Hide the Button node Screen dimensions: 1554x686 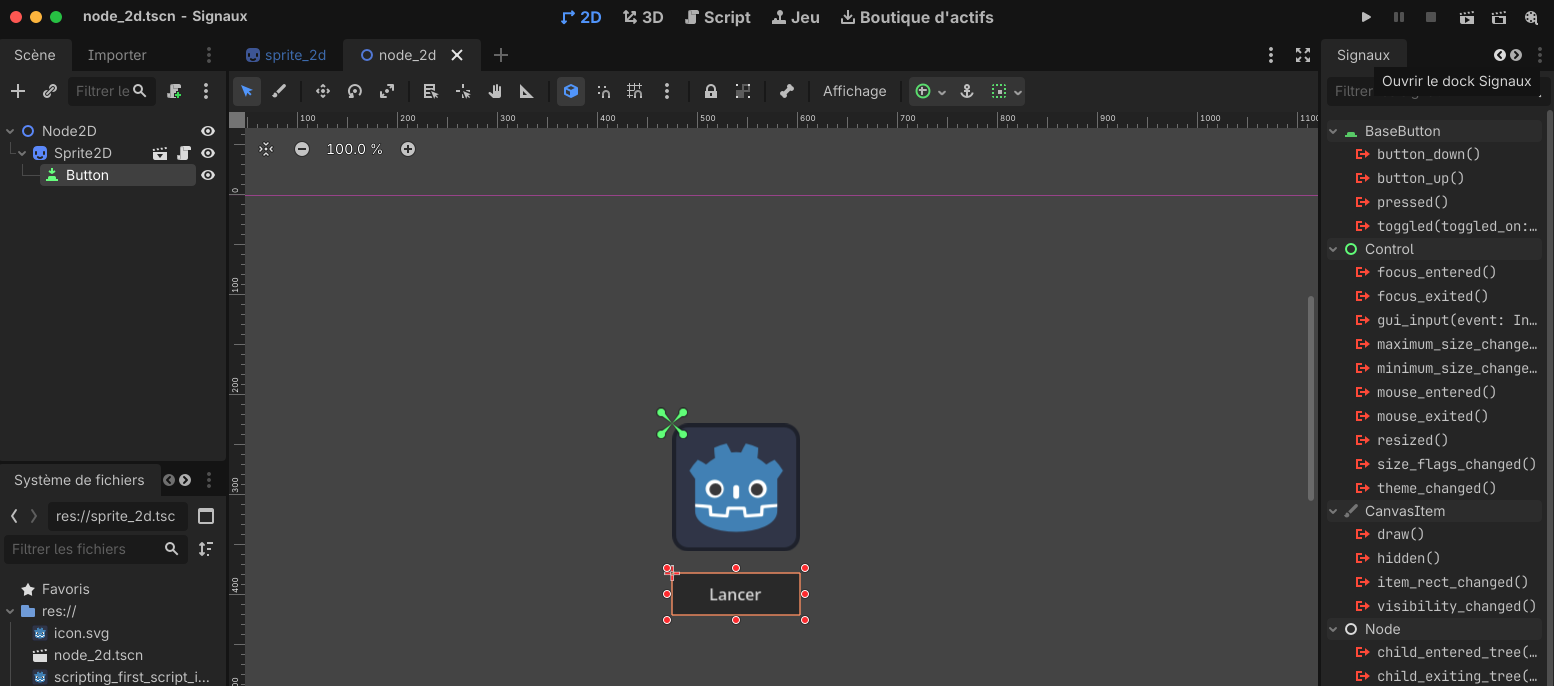pyautogui.click(x=208, y=175)
